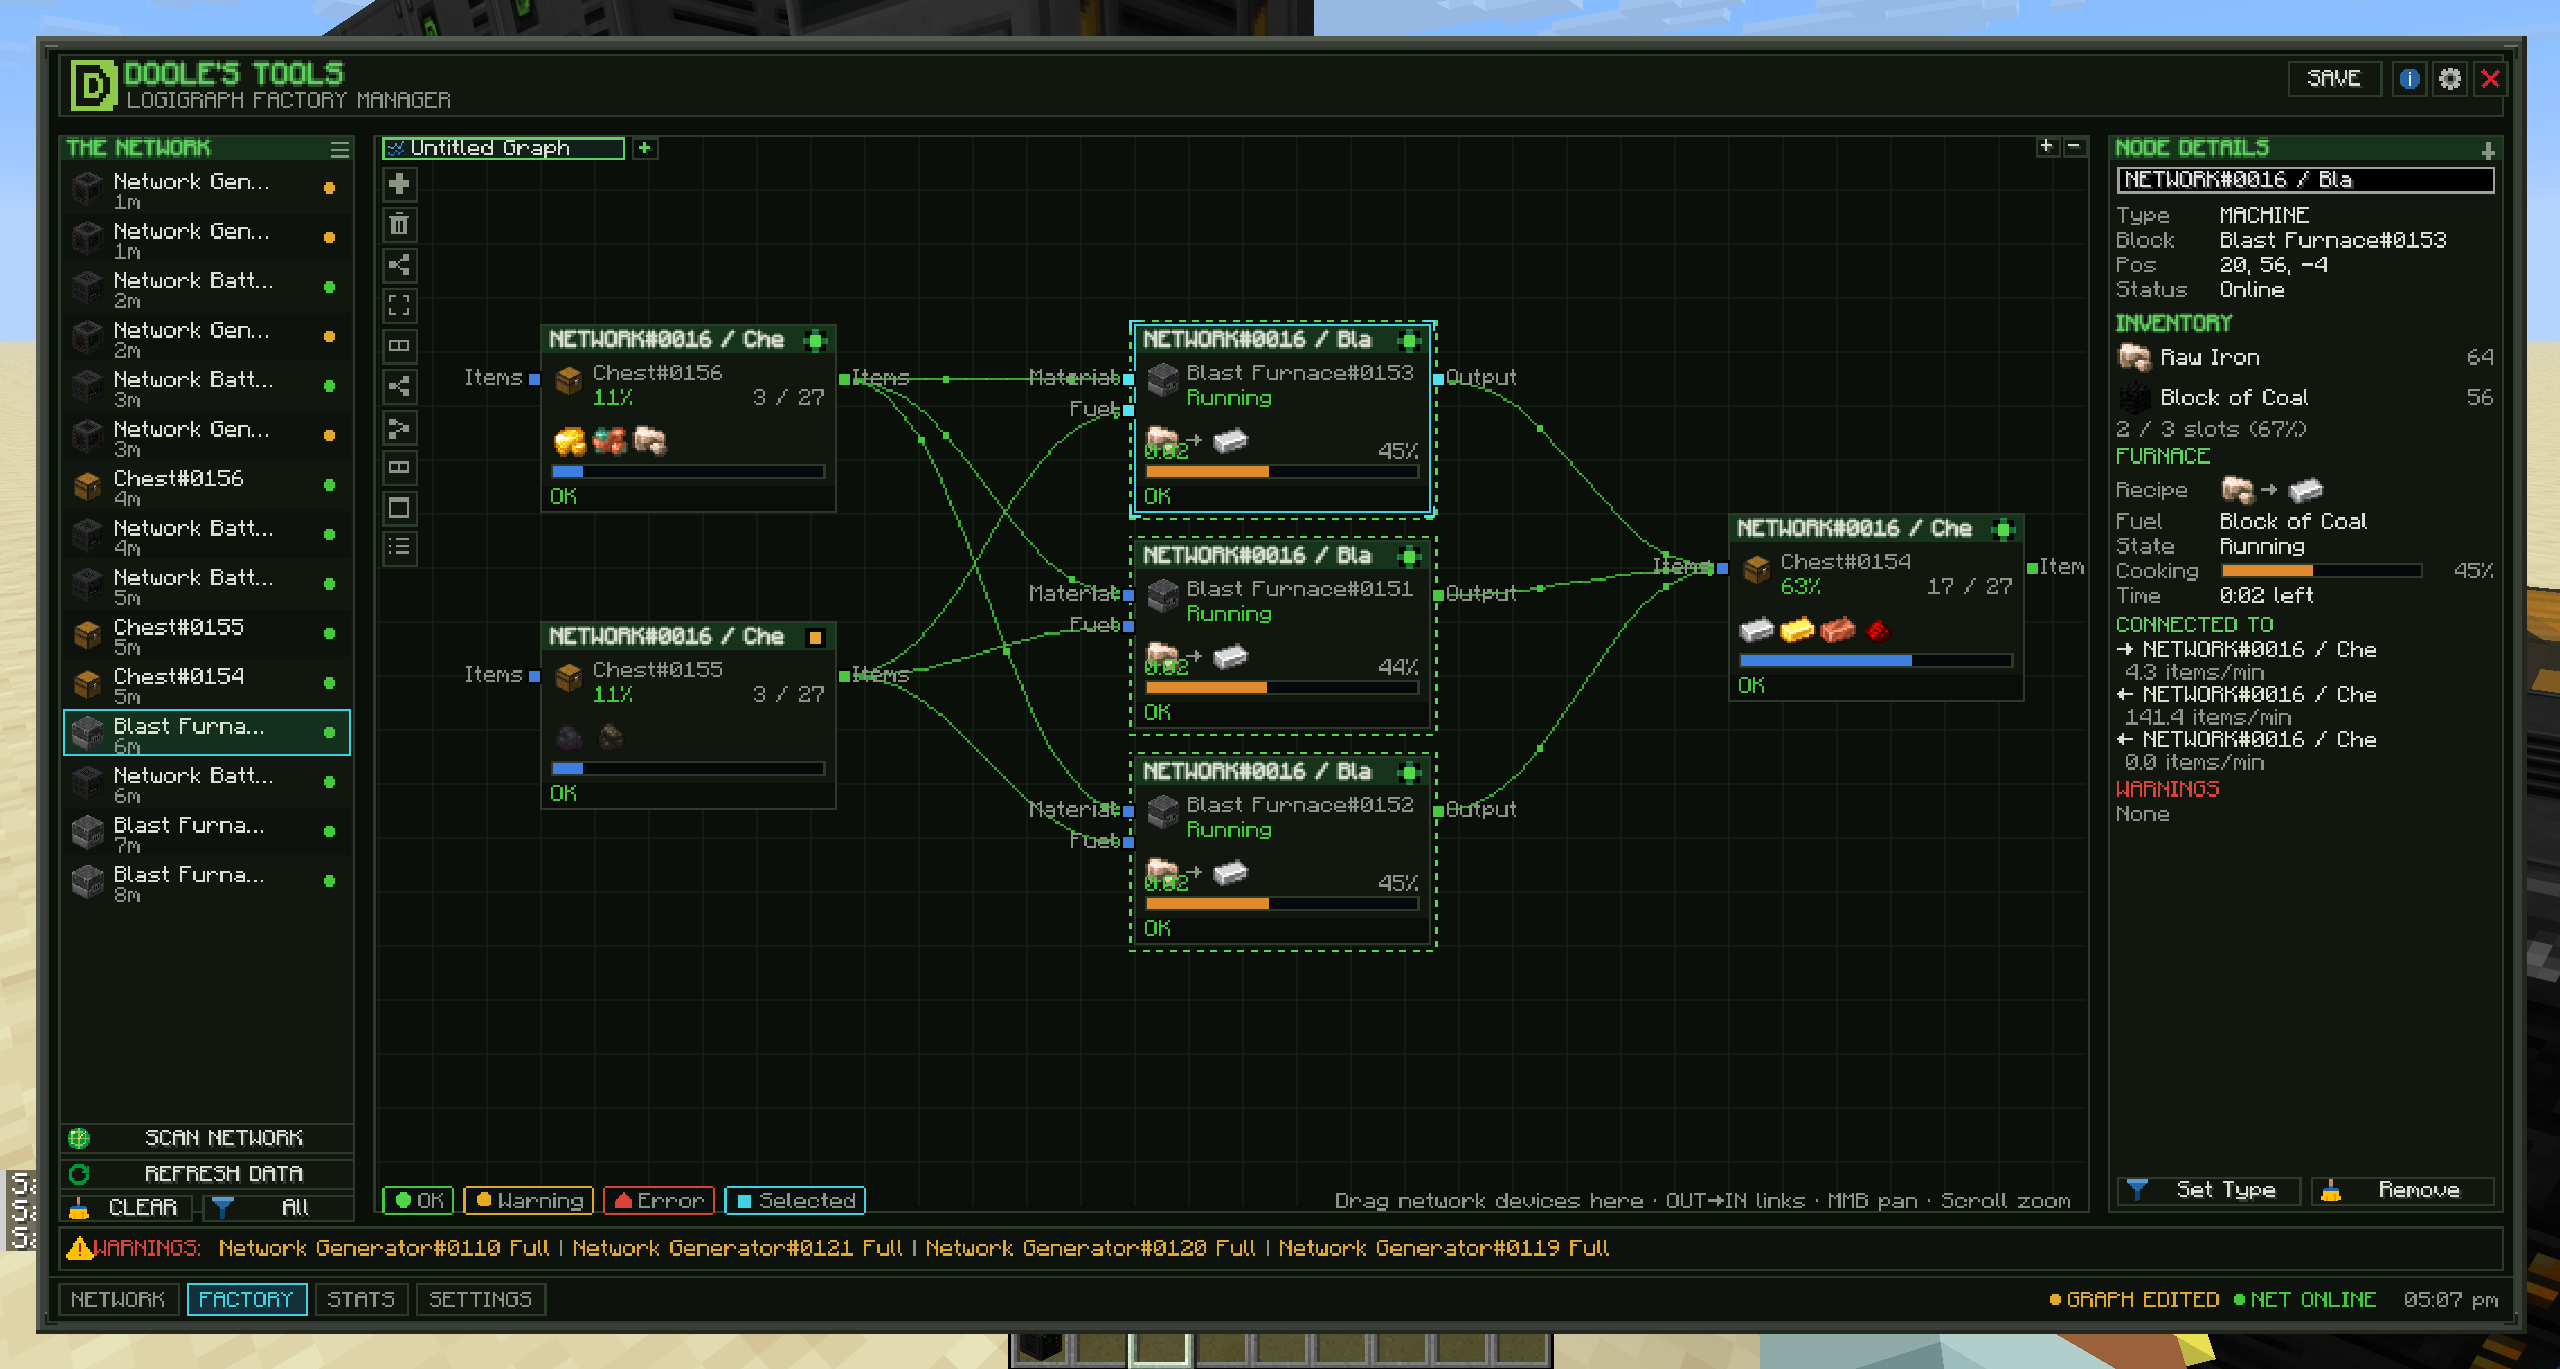
Task: Click the trash delete tool in graph toolbar
Action: click(399, 224)
